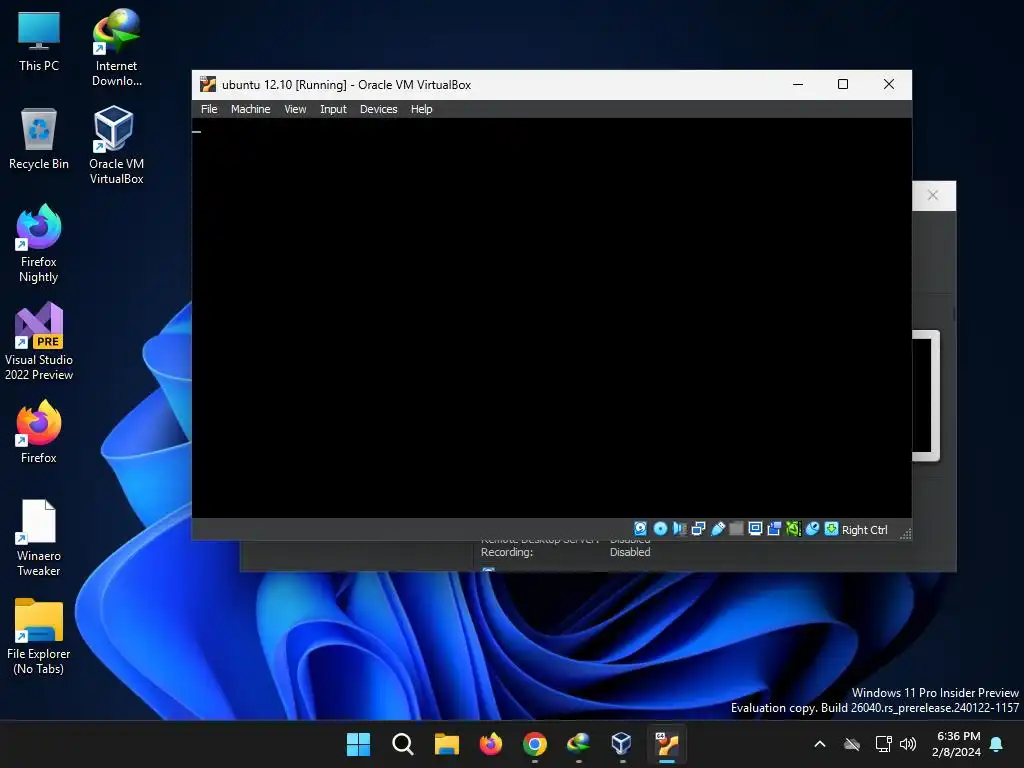Open the File menu in VirtualBox
Image resolution: width=1024 pixels, height=768 pixels.
[209, 109]
